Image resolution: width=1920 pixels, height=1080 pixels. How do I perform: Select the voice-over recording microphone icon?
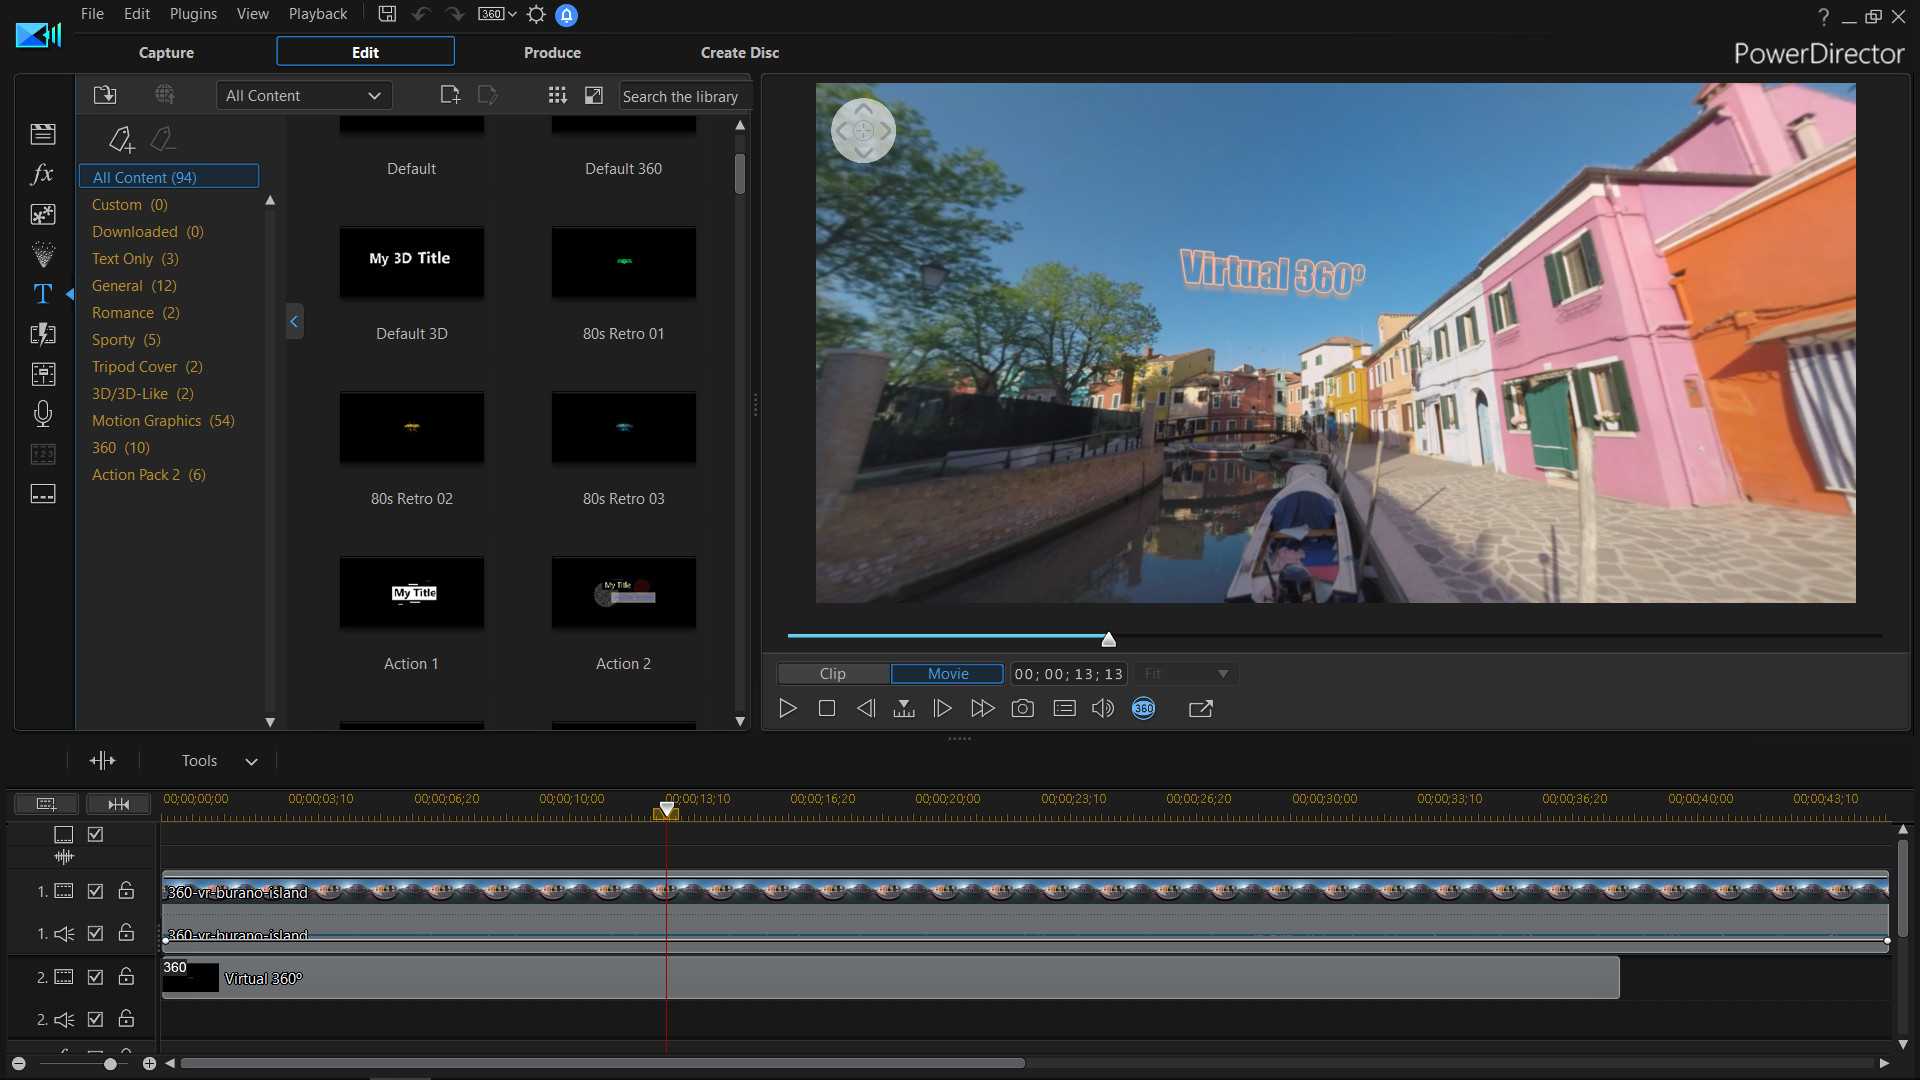tap(43, 414)
